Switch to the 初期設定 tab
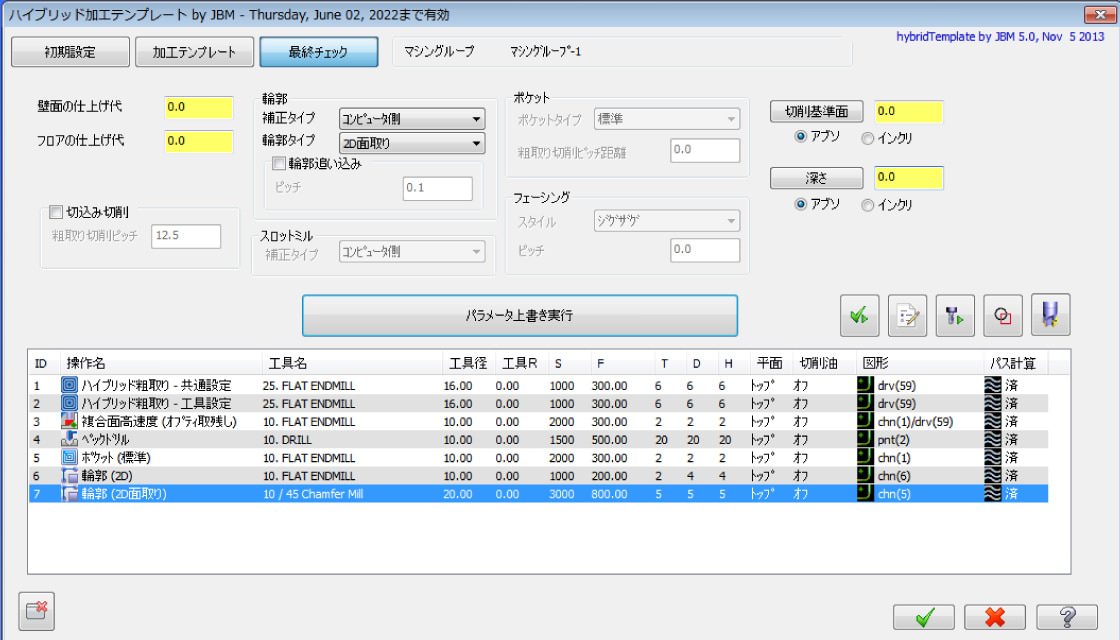Image resolution: width=1120 pixels, height=640 pixels. (x=70, y=52)
